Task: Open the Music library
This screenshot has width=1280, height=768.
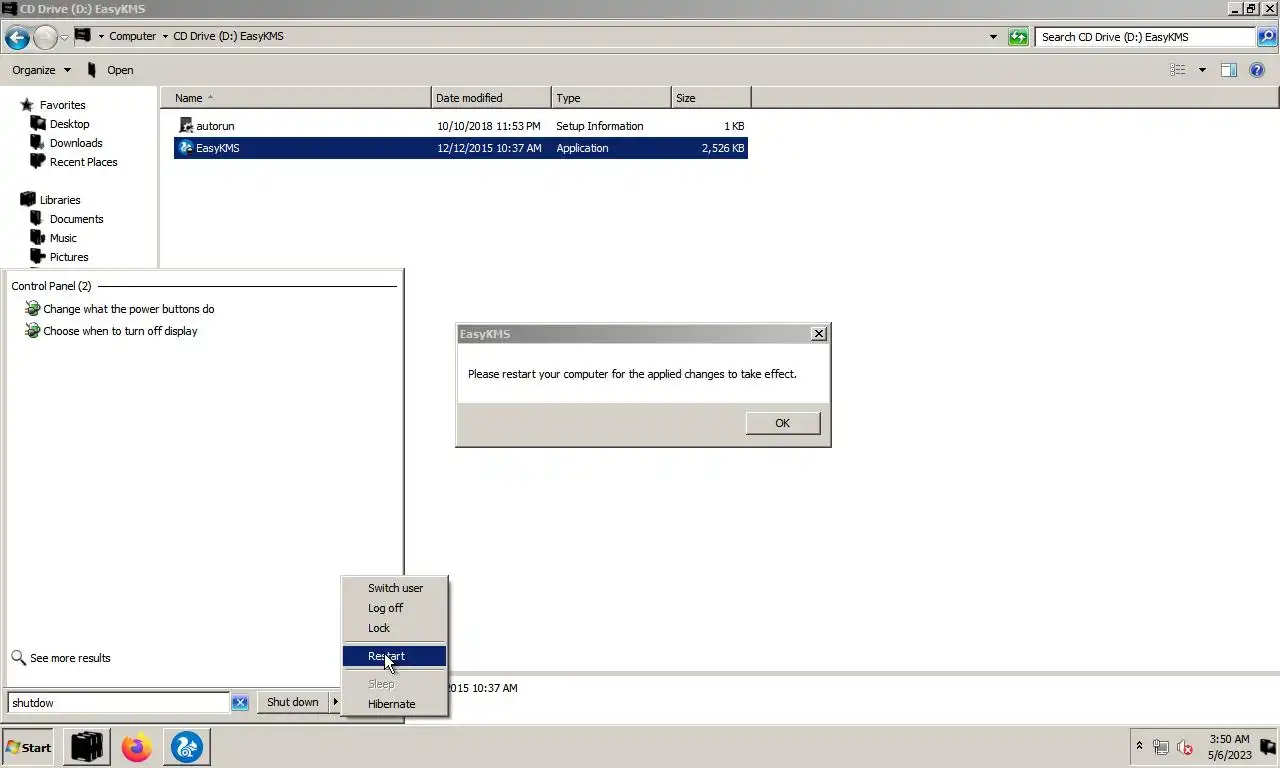Action: tap(63, 238)
